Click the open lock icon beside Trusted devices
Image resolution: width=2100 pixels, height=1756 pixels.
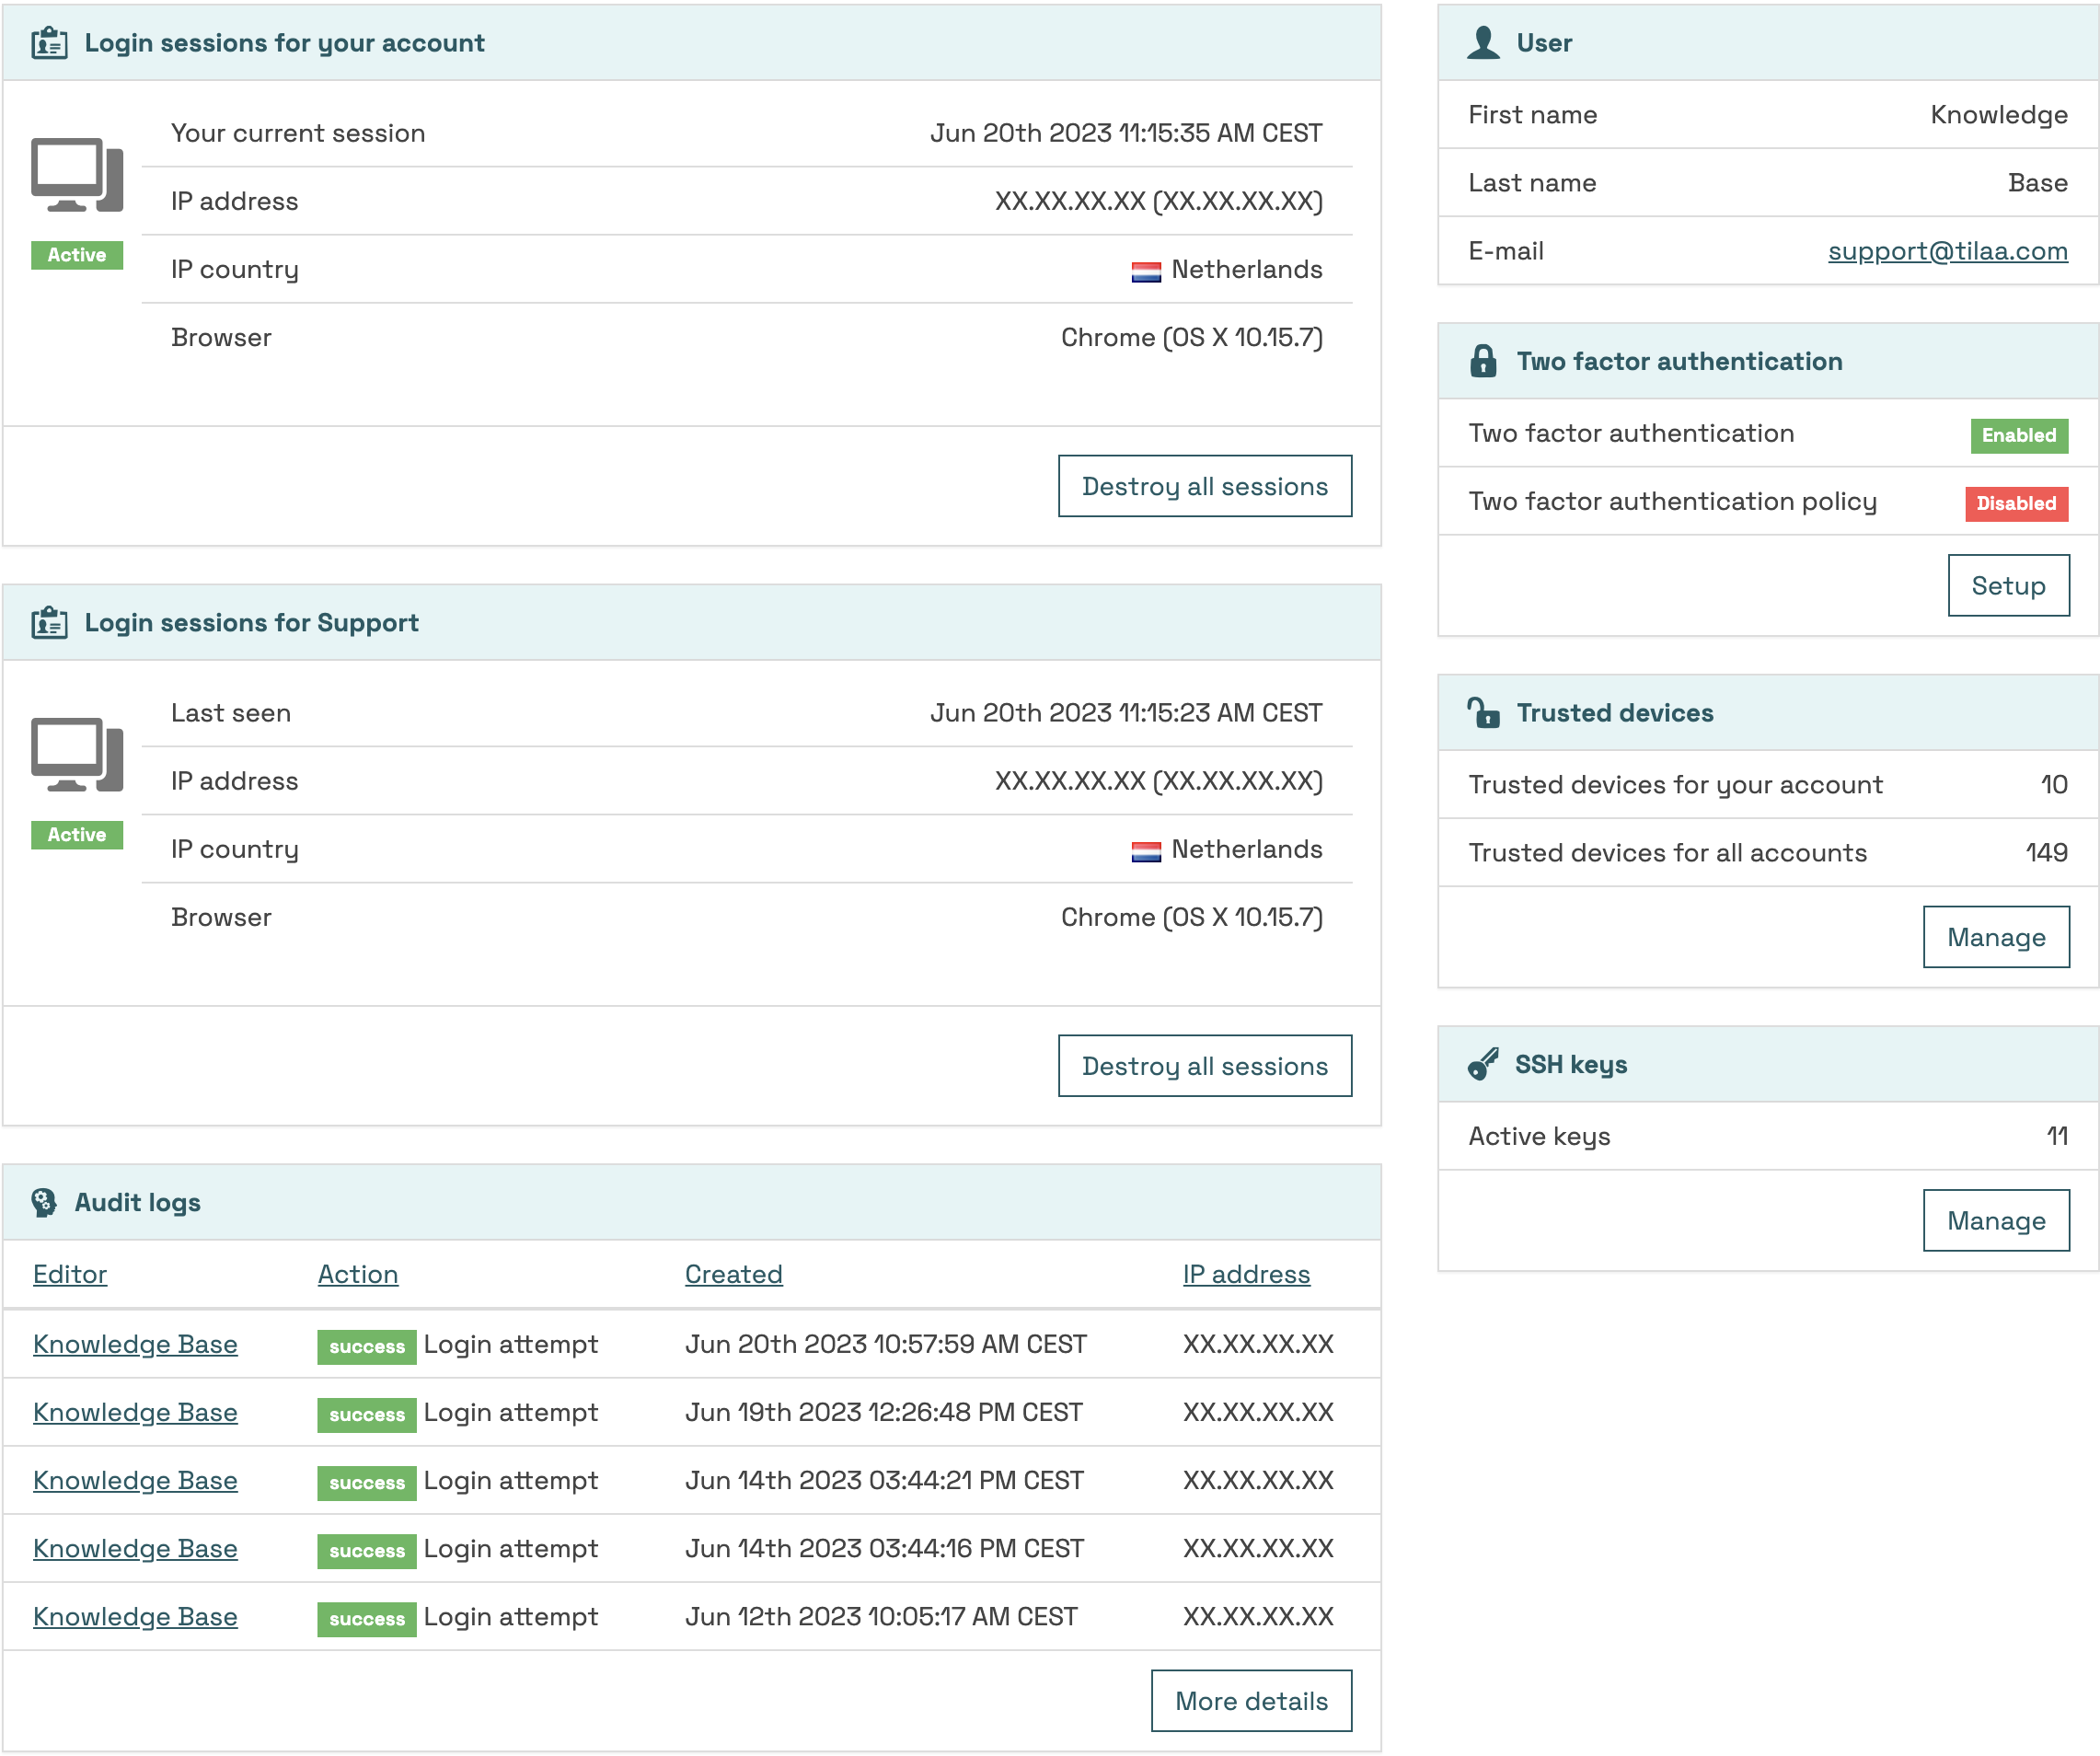1483,712
